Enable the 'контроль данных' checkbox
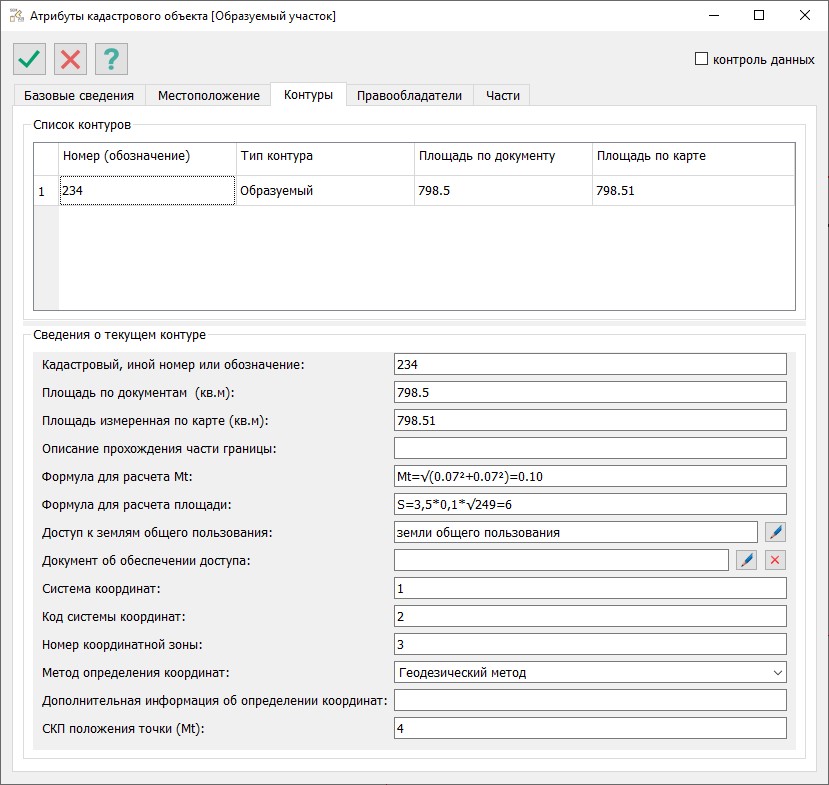829x785 pixels. coord(701,59)
